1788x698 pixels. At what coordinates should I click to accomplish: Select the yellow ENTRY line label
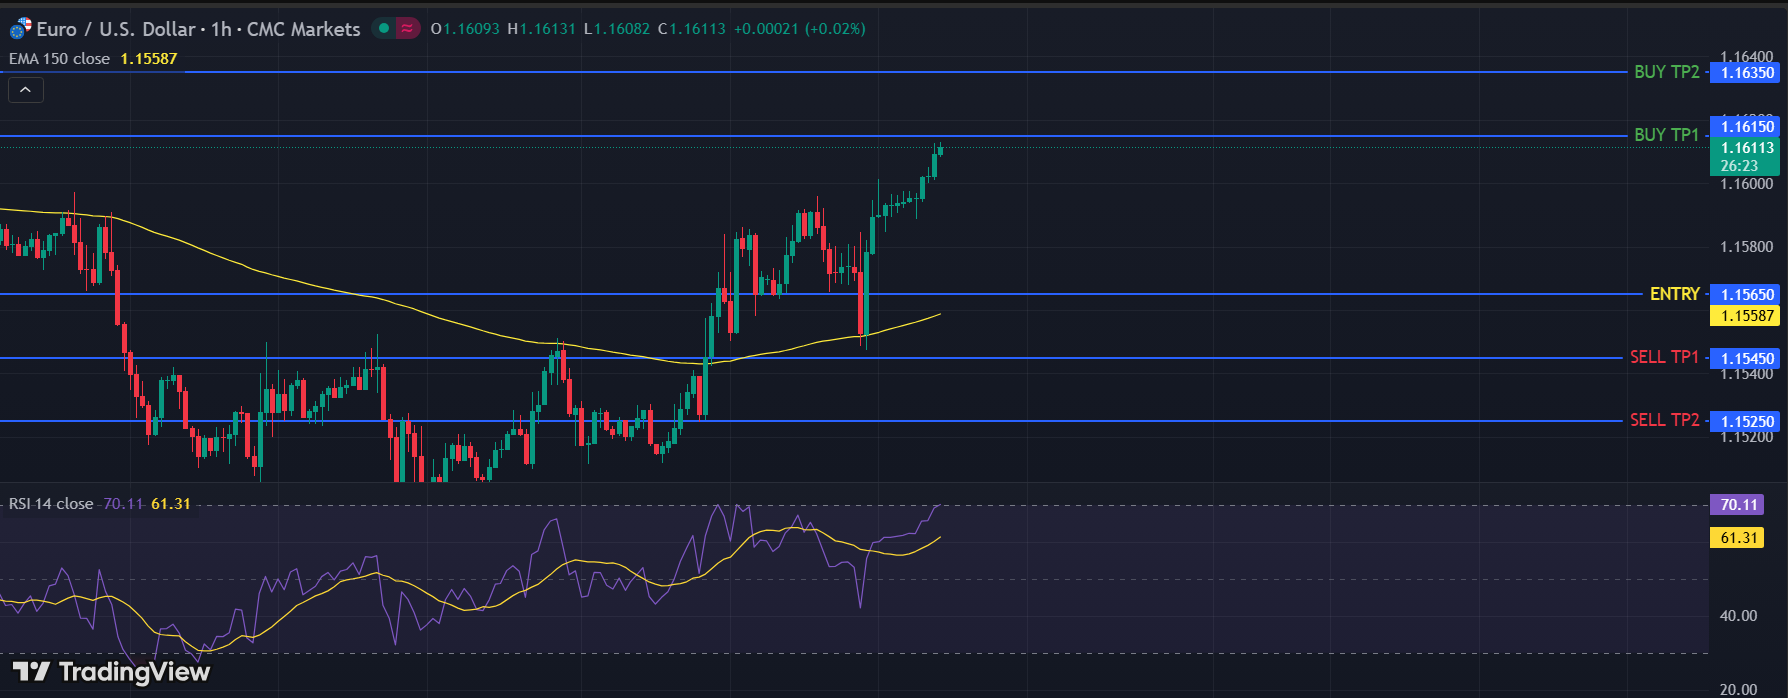(x=1674, y=294)
